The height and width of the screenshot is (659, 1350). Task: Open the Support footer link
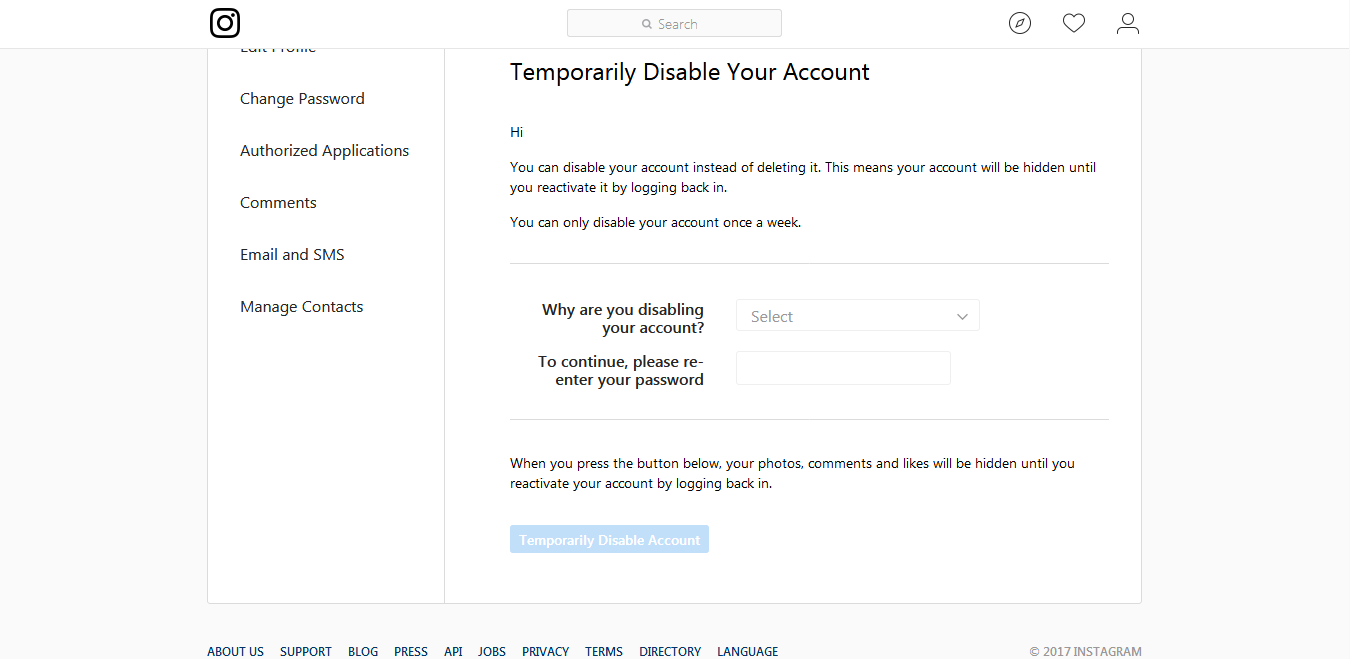coord(305,651)
